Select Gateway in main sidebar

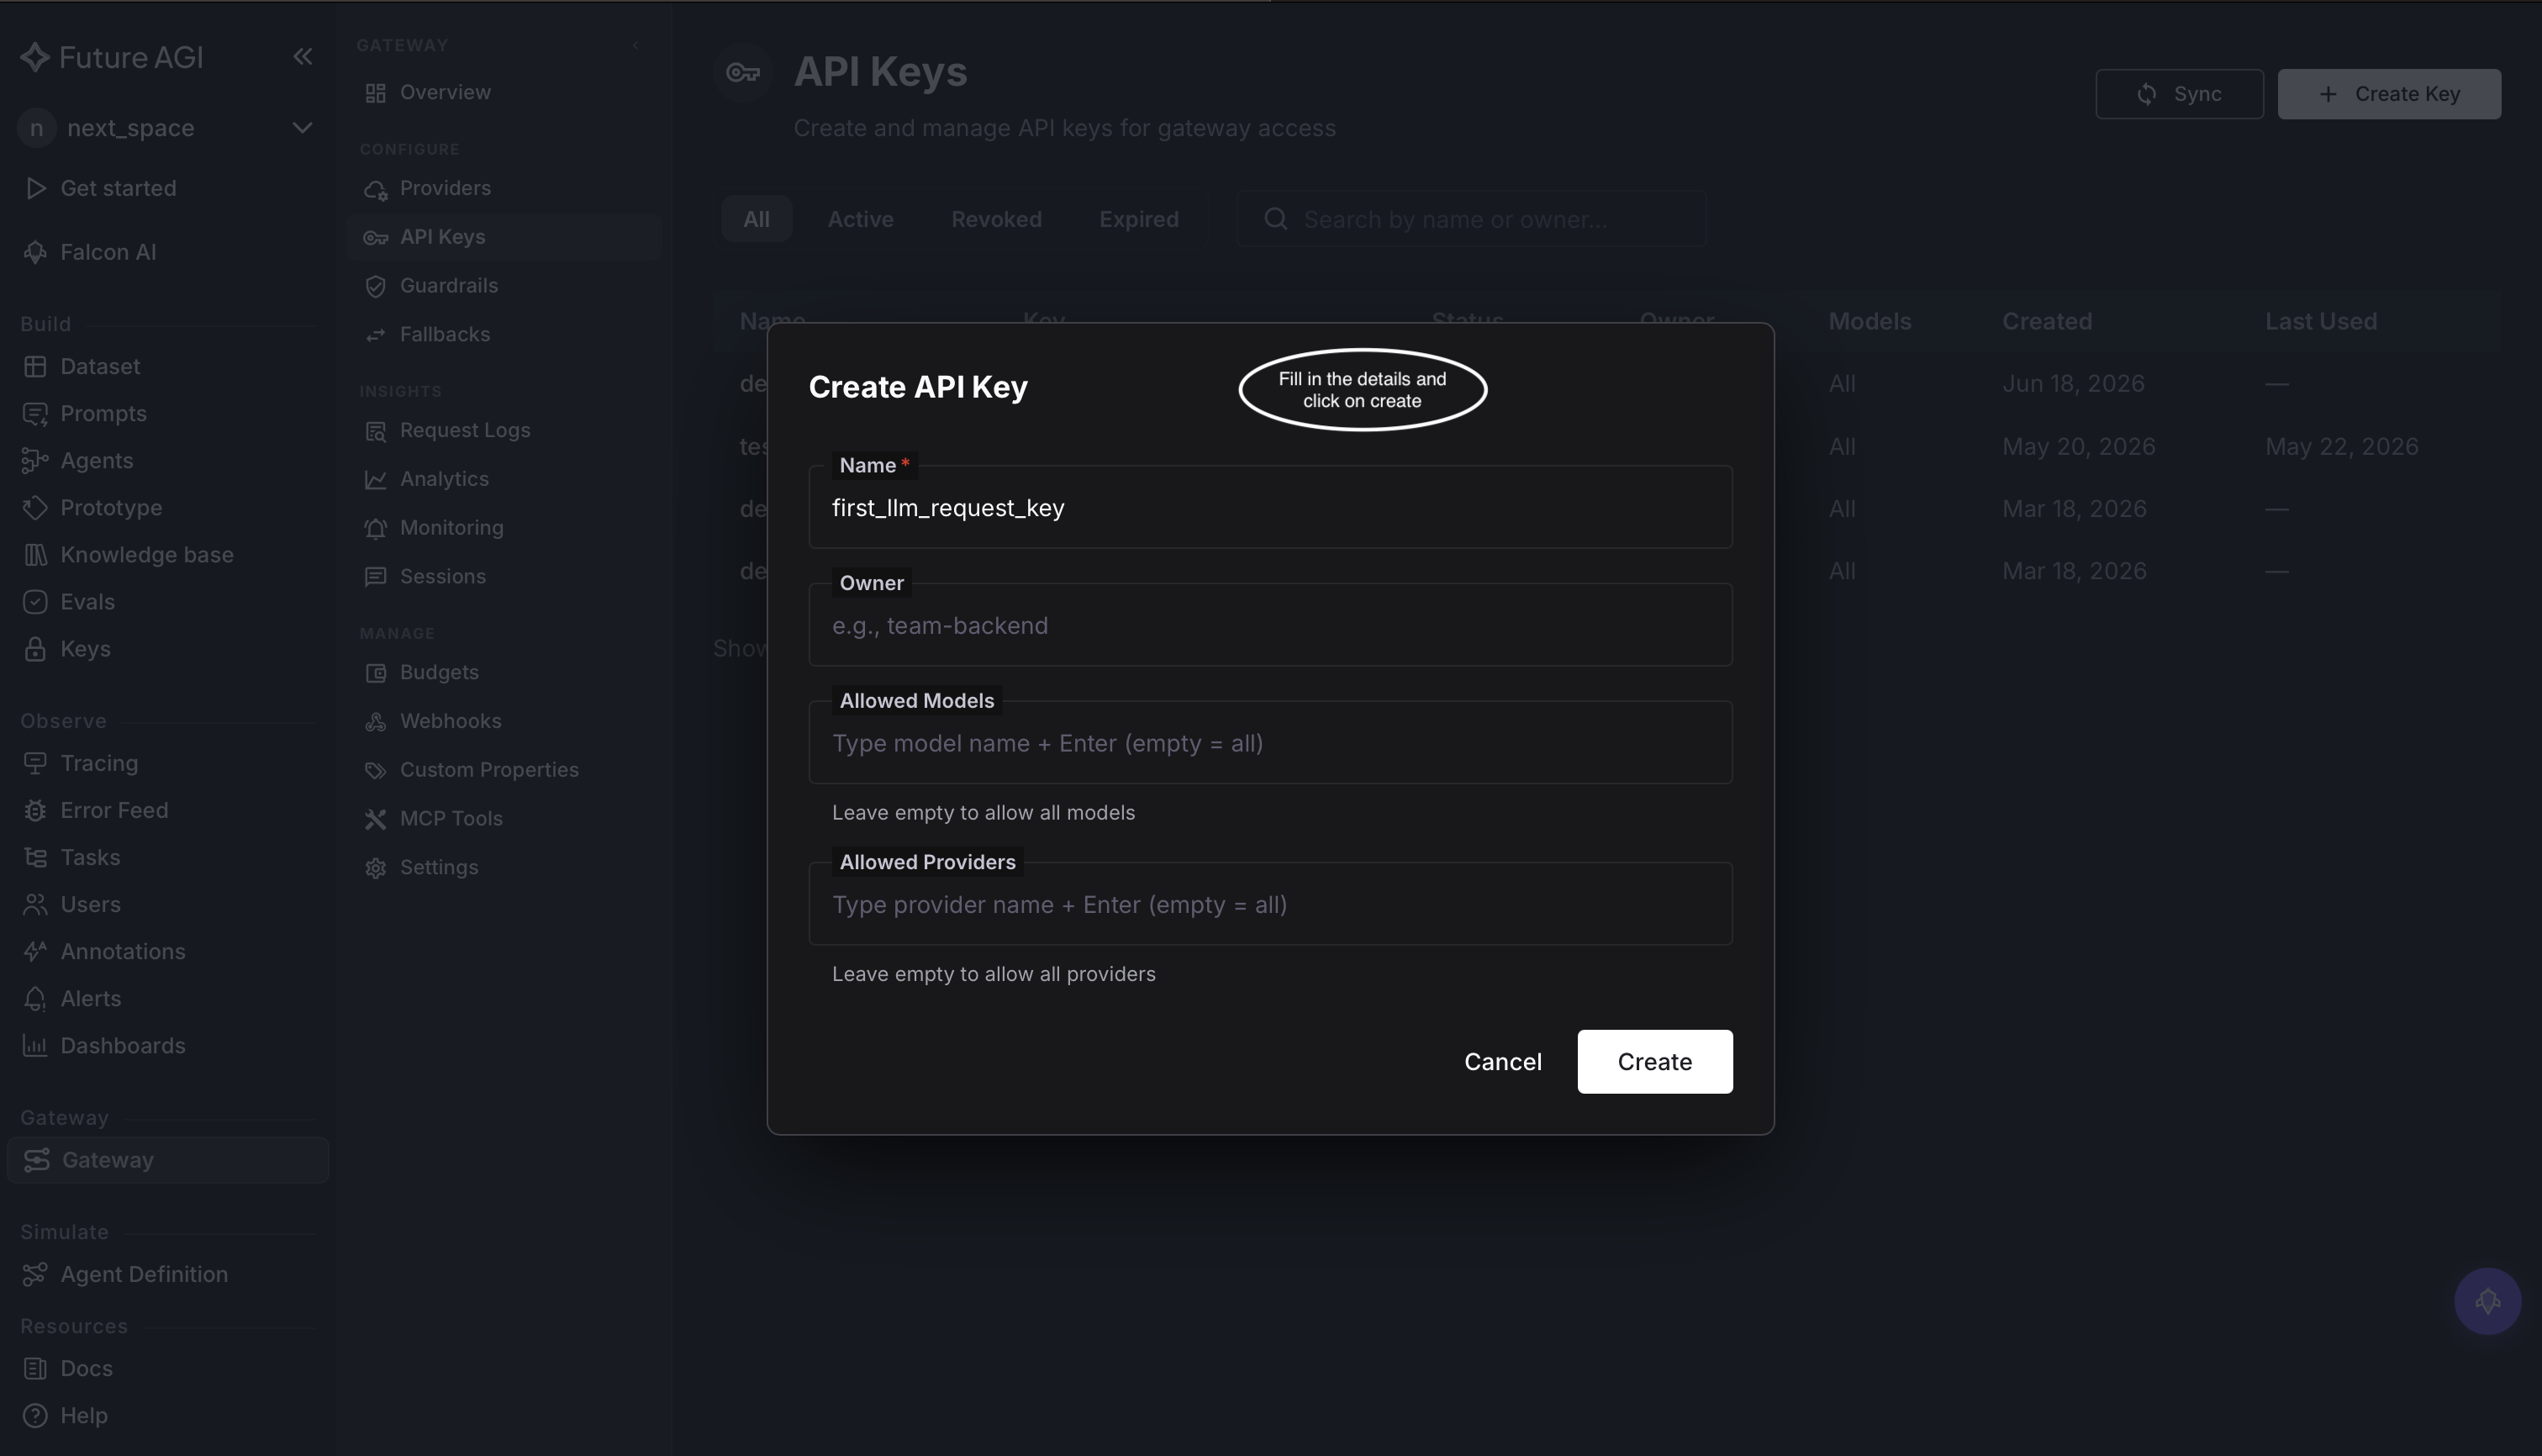[167, 1160]
